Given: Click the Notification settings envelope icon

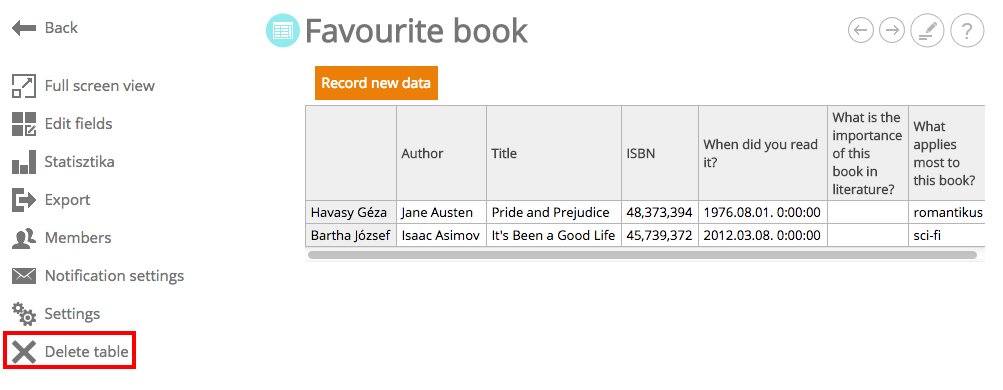Looking at the screenshot, I should point(24,276).
